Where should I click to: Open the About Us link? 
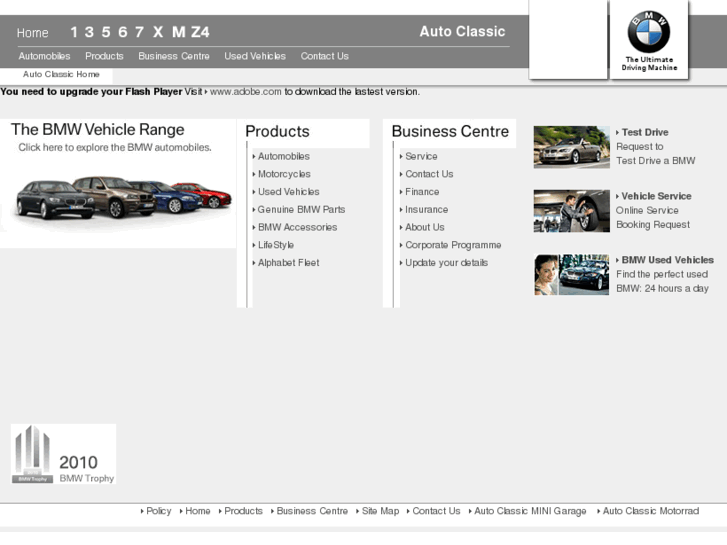[x=425, y=227]
